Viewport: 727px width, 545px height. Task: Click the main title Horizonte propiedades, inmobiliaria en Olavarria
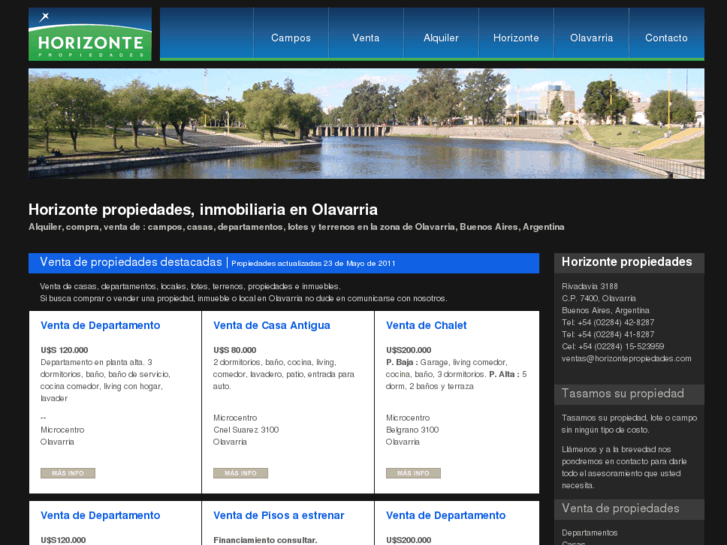(x=203, y=210)
